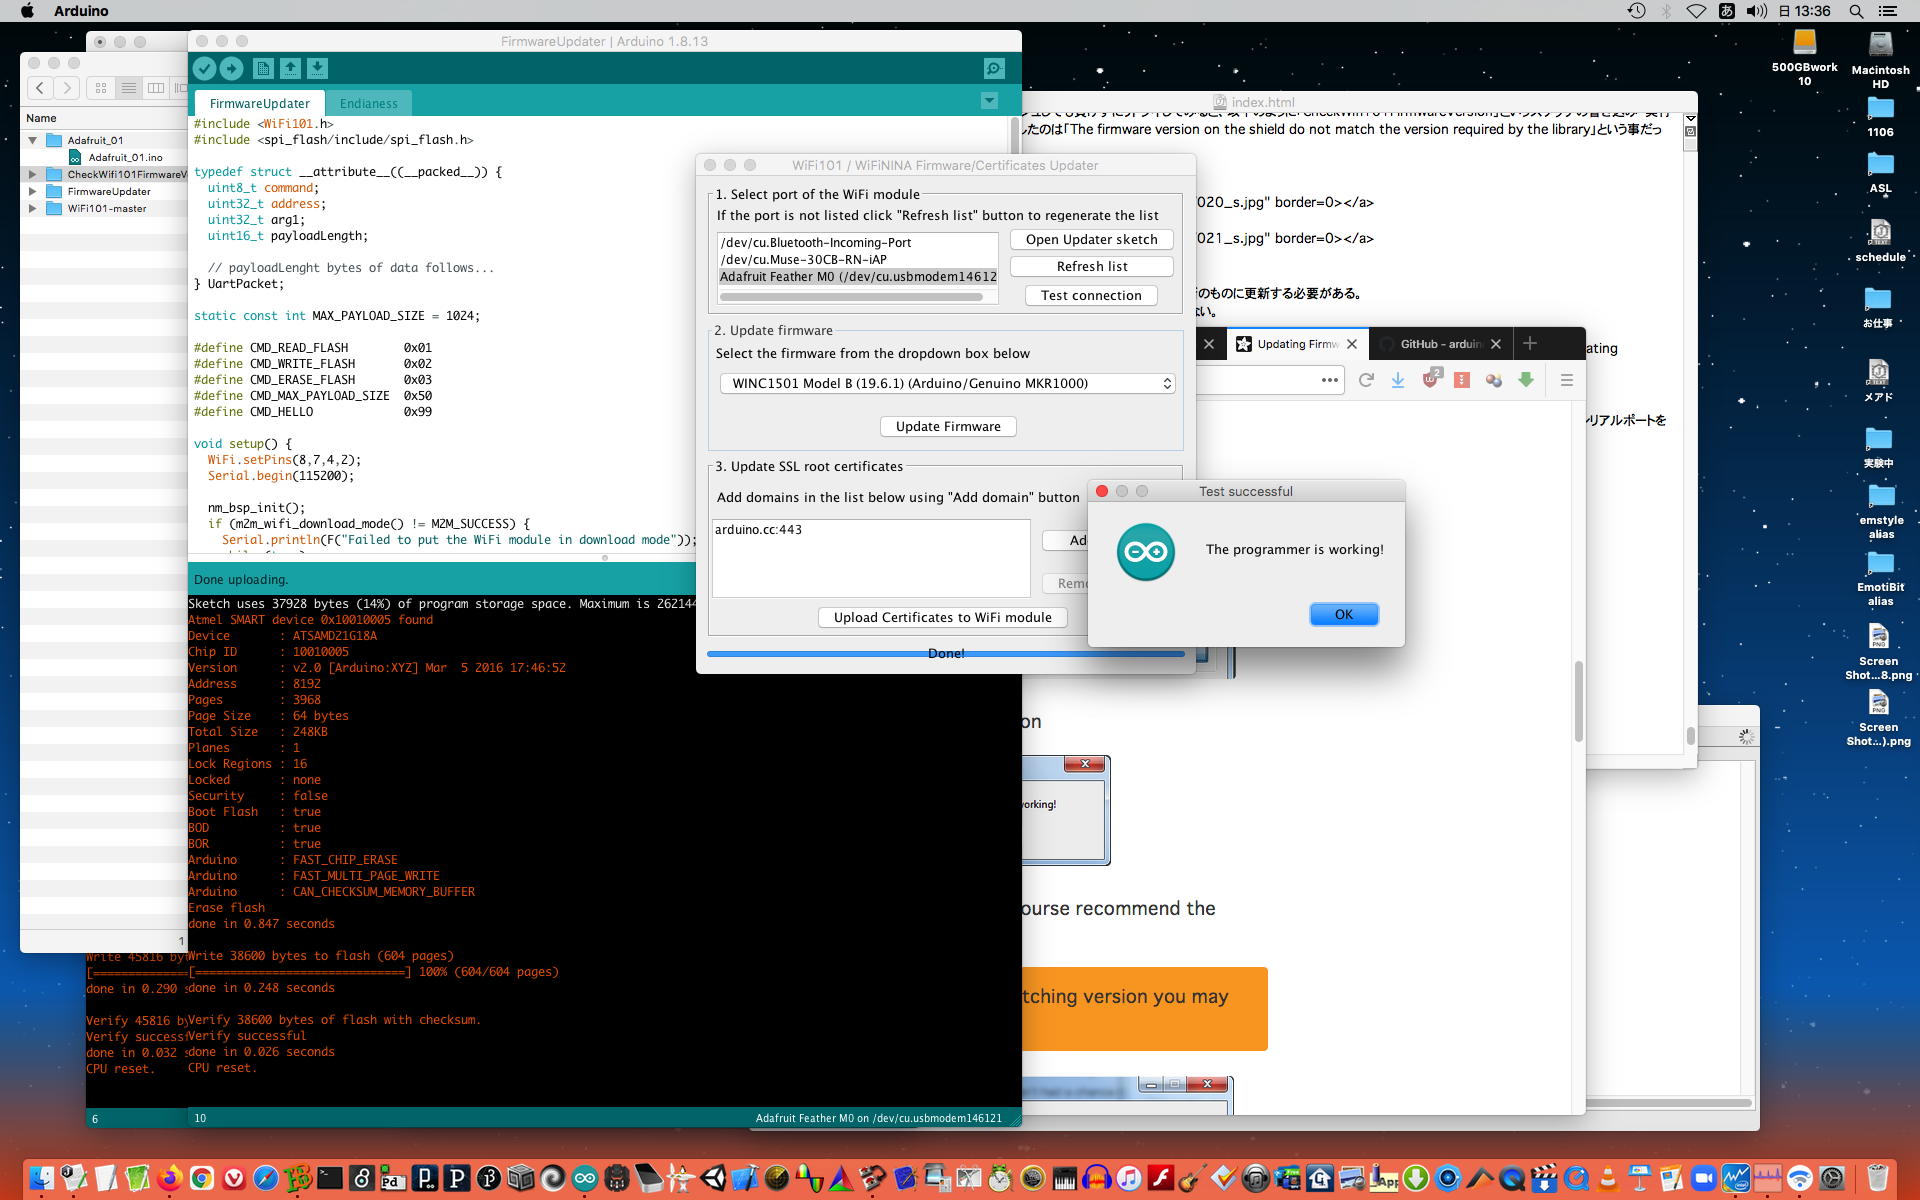
Task: Switch to the Endianess tab
Action: click(x=368, y=103)
